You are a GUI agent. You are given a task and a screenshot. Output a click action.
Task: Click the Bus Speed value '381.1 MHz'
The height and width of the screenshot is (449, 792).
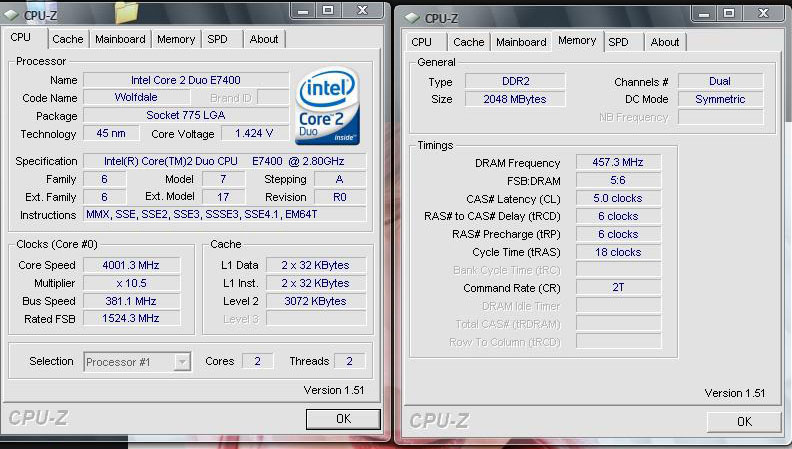(x=131, y=301)
